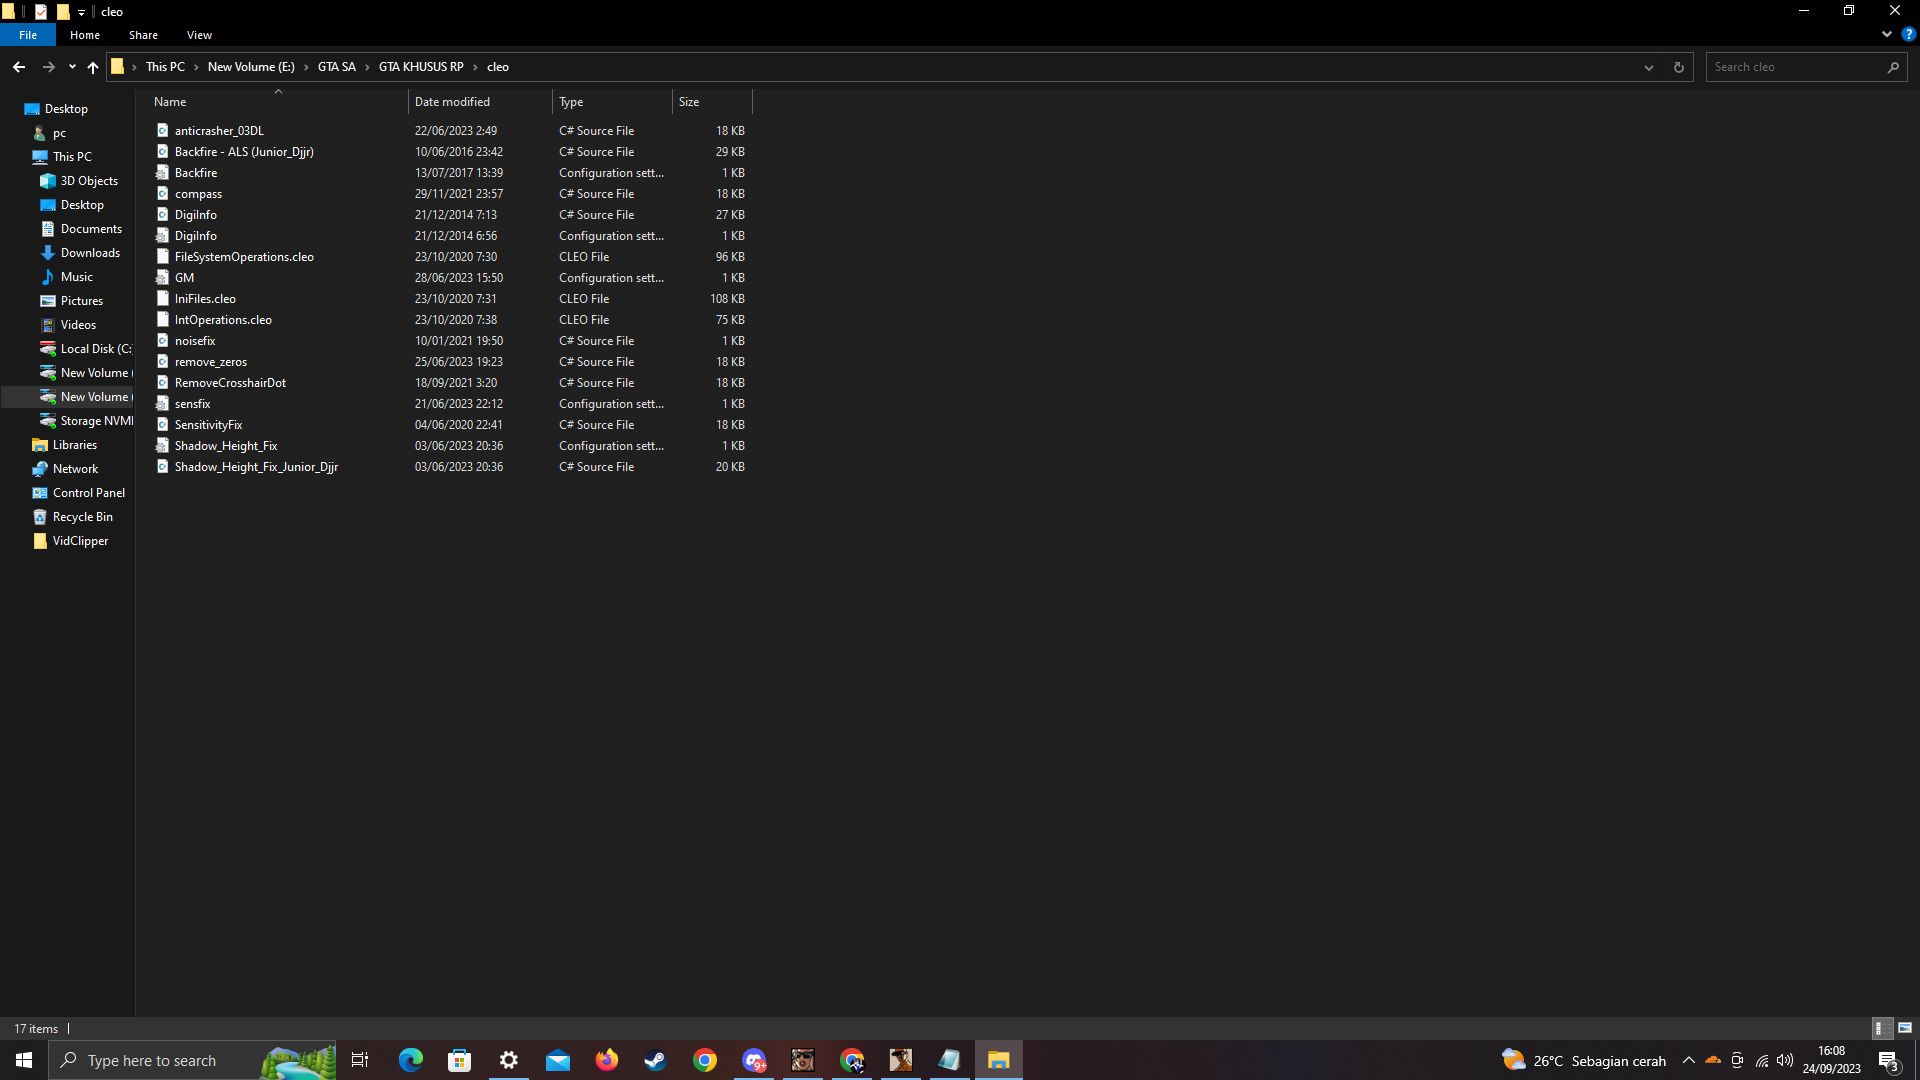
Task: Sort files by Date modified column
Action: [x=452, y=102]
